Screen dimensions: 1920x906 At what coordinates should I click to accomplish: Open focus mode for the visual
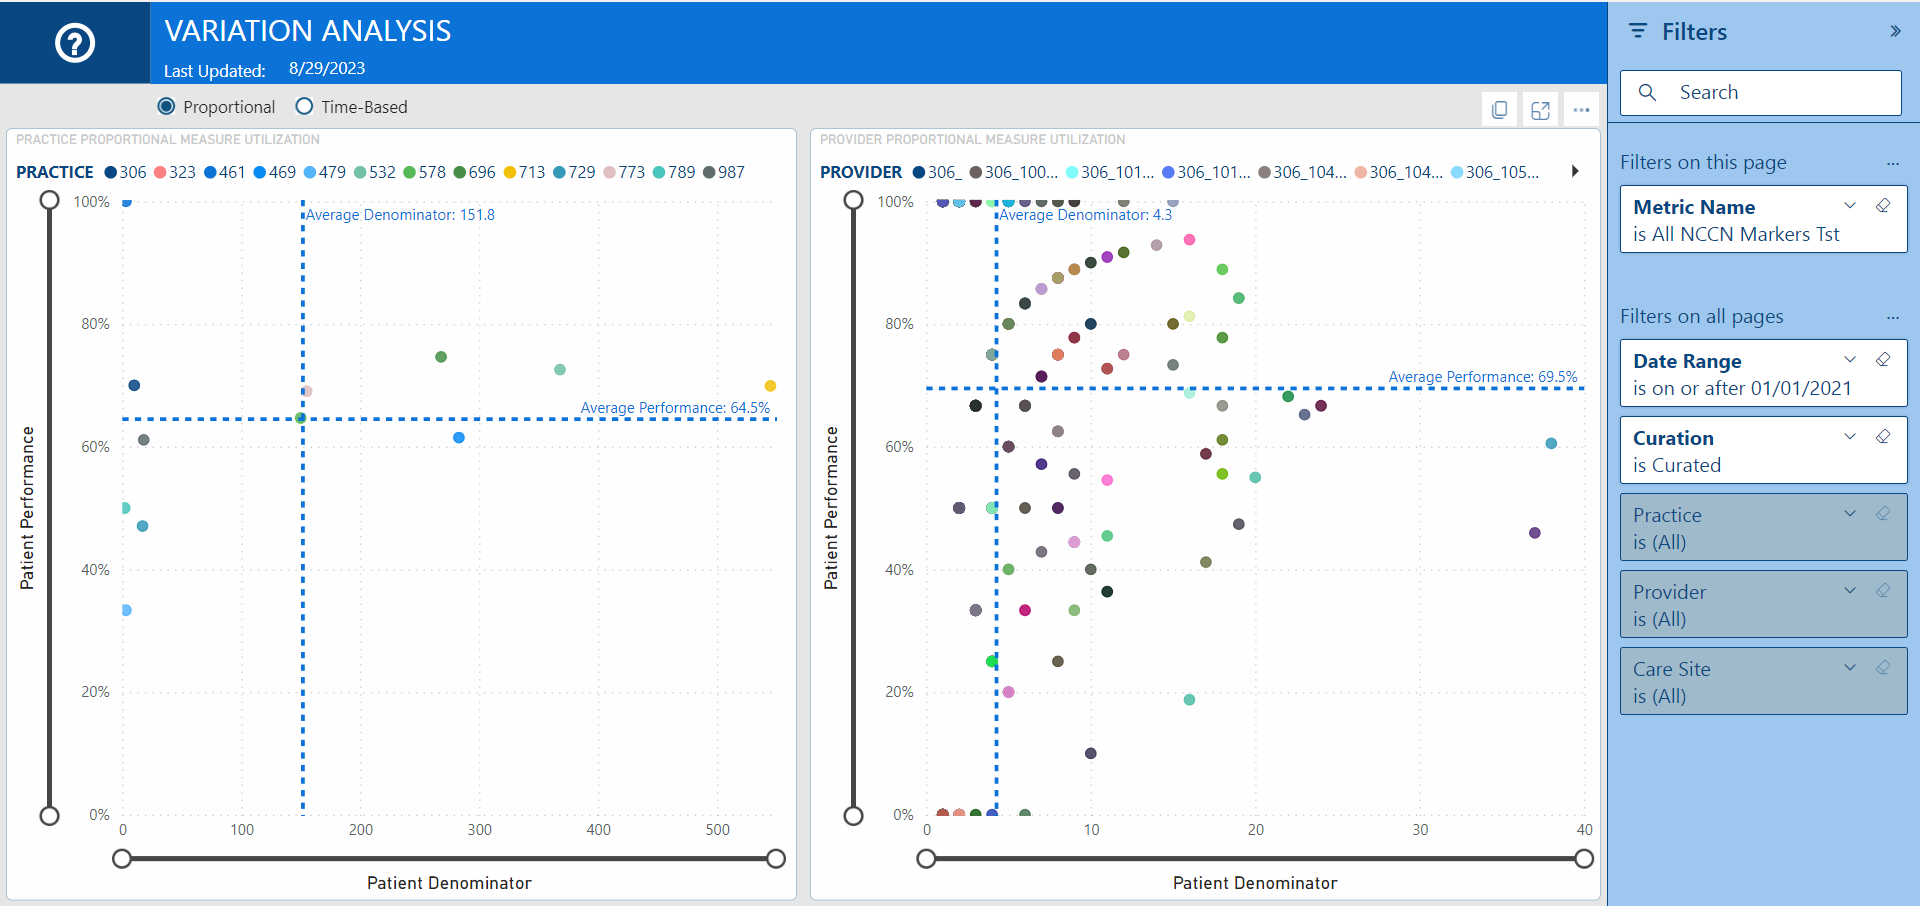pos(1540,110)
